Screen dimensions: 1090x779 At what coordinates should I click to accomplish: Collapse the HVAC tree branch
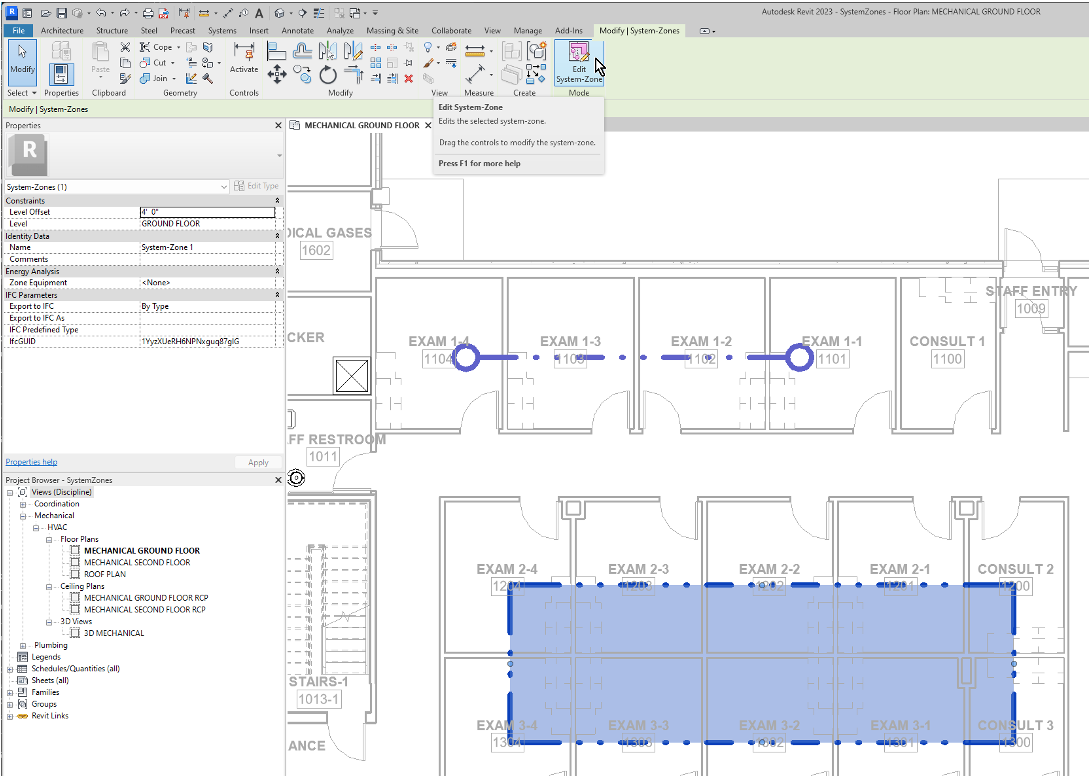coord(35,528)
